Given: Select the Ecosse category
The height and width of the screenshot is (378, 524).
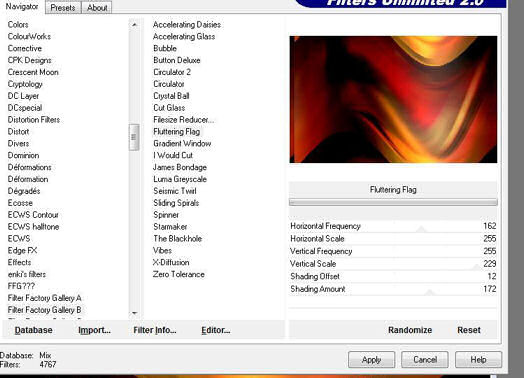Looking at the screenshot, I should tap(20, 203).
